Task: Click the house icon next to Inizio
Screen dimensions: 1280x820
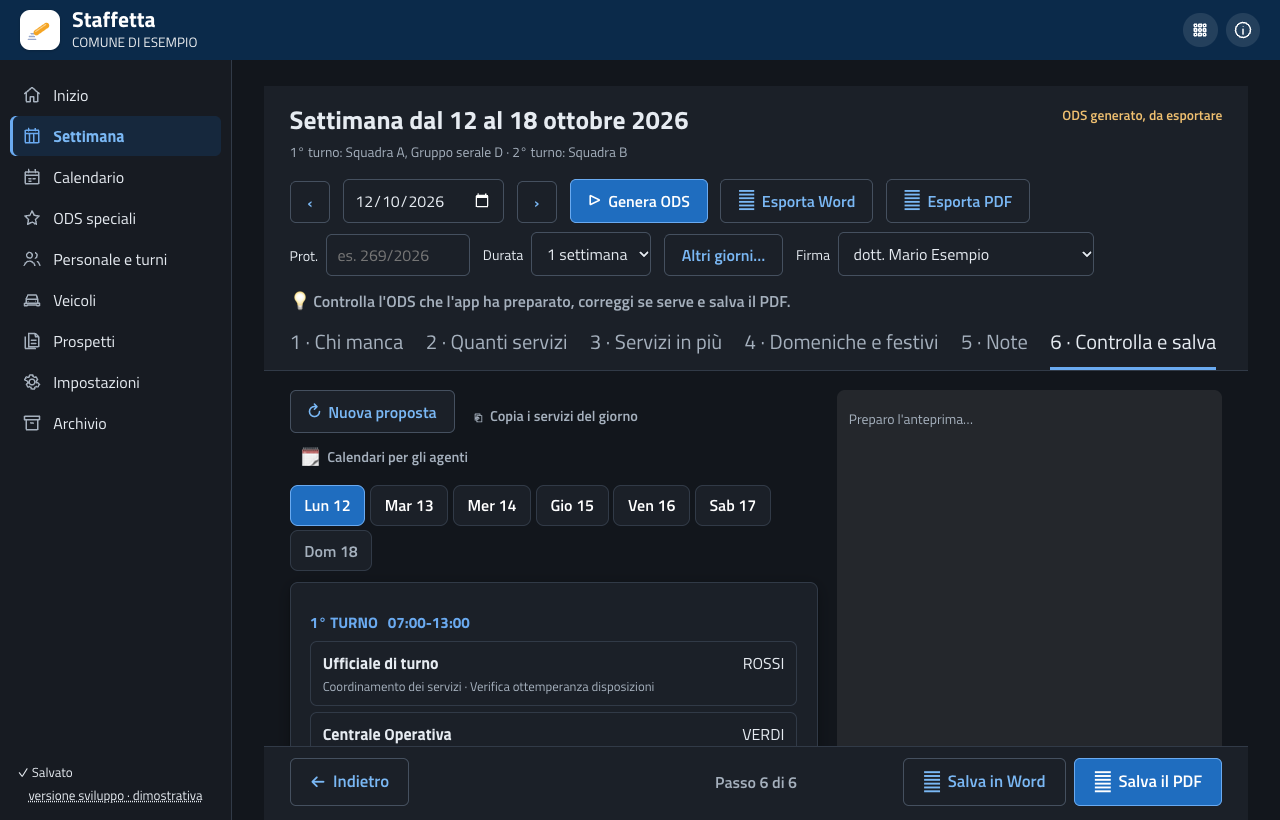Action: tap(32, 95)
